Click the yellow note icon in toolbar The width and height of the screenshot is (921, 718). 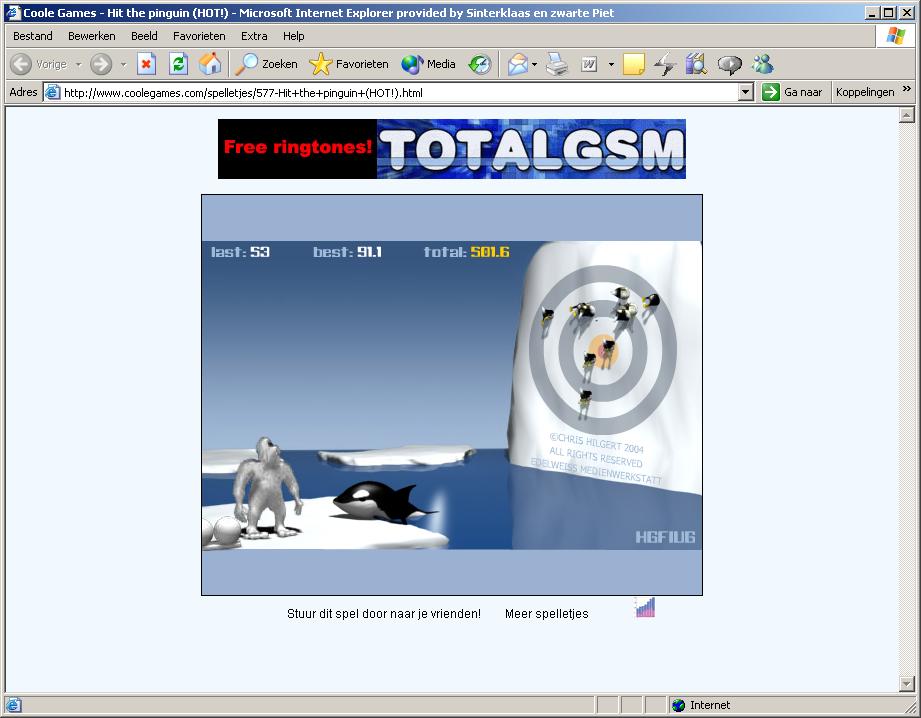tap(633, 64)
